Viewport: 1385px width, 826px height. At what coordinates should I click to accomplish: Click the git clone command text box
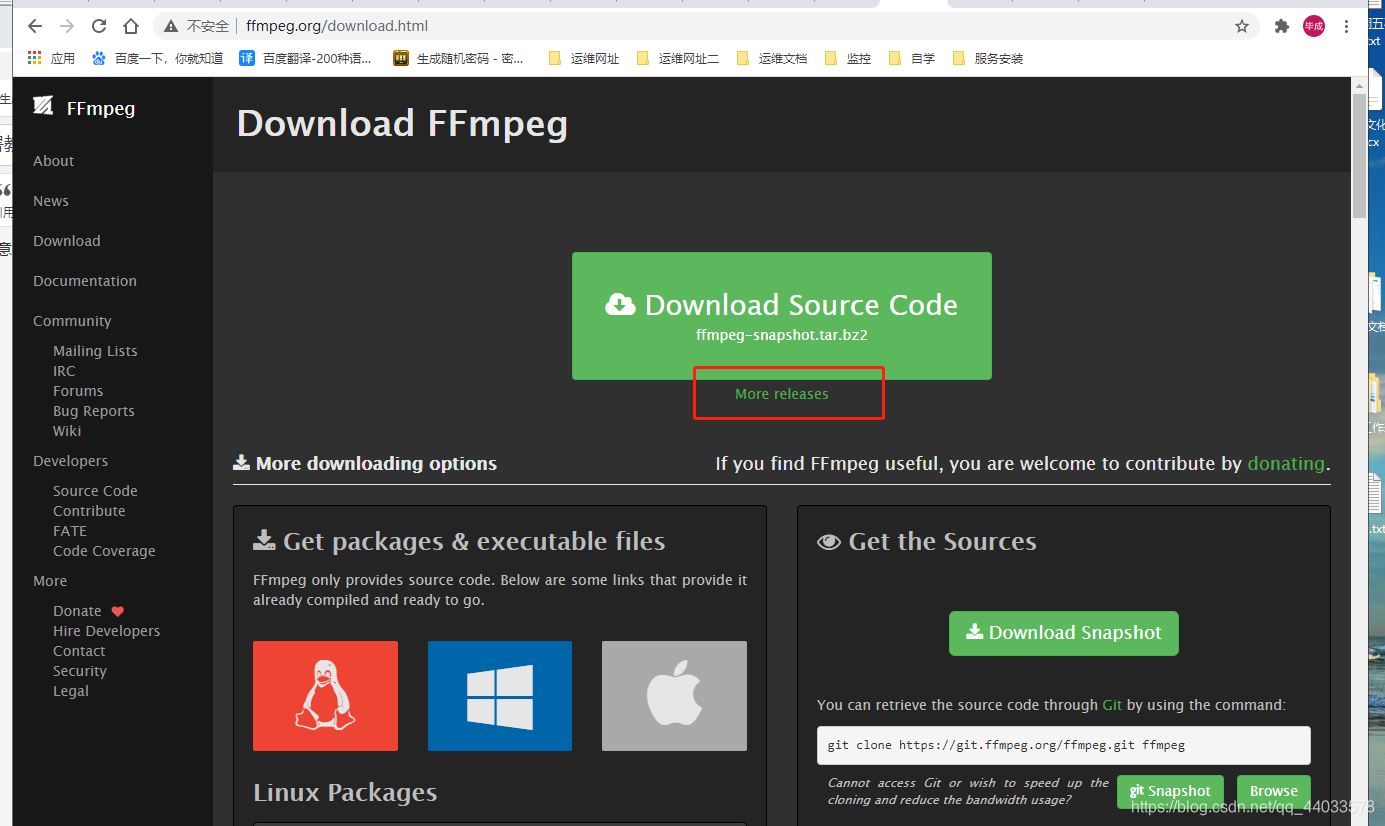pos(1064,745)
